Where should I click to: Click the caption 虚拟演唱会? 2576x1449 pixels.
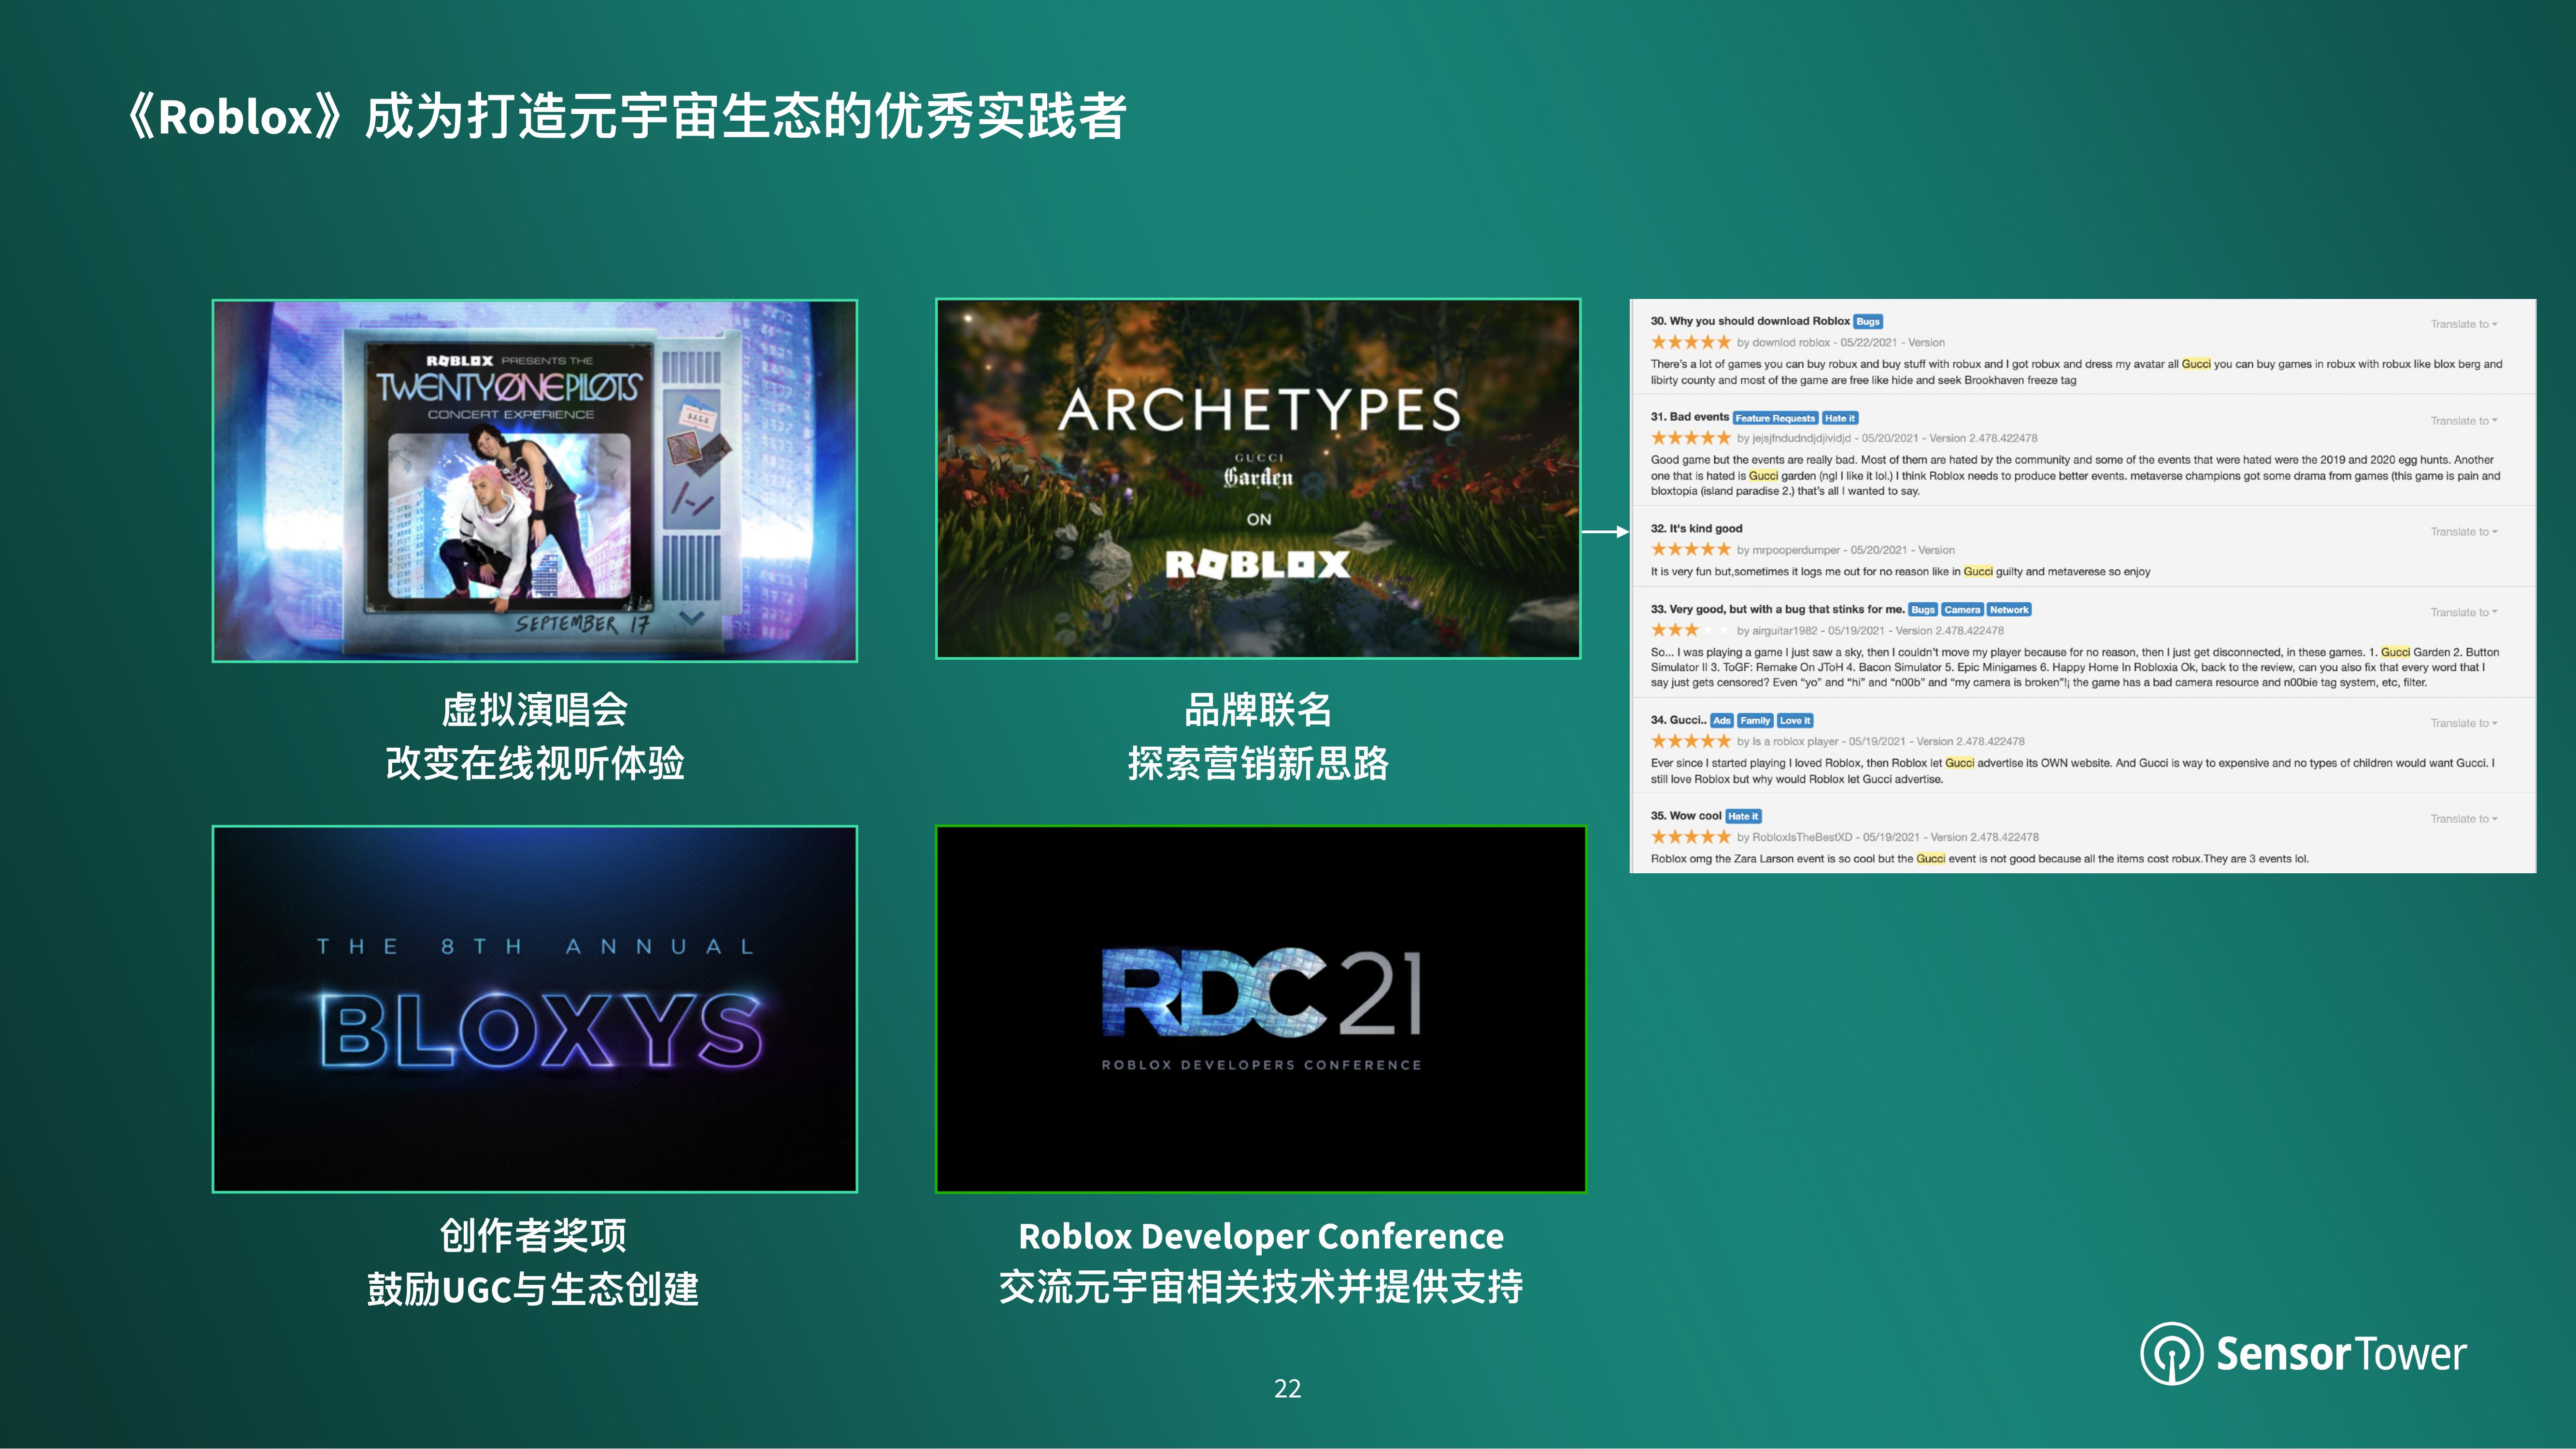click(x=535, y=710)
